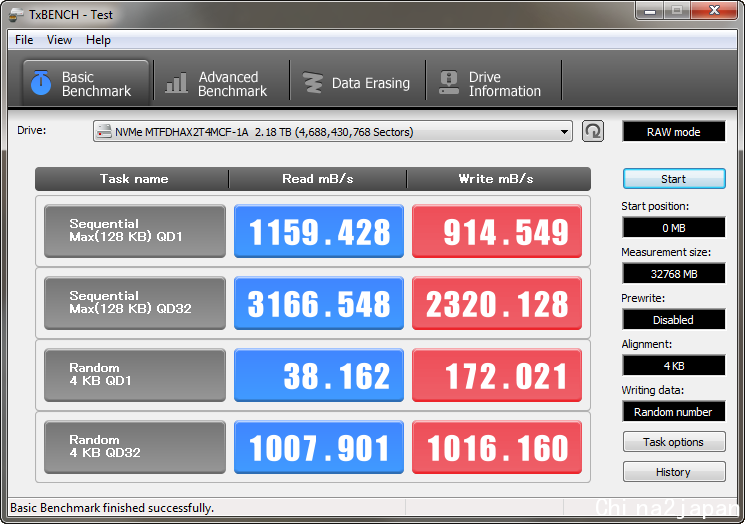Click write result 914.549
This screenshot has width=745, height=524.
pos(497,231)
